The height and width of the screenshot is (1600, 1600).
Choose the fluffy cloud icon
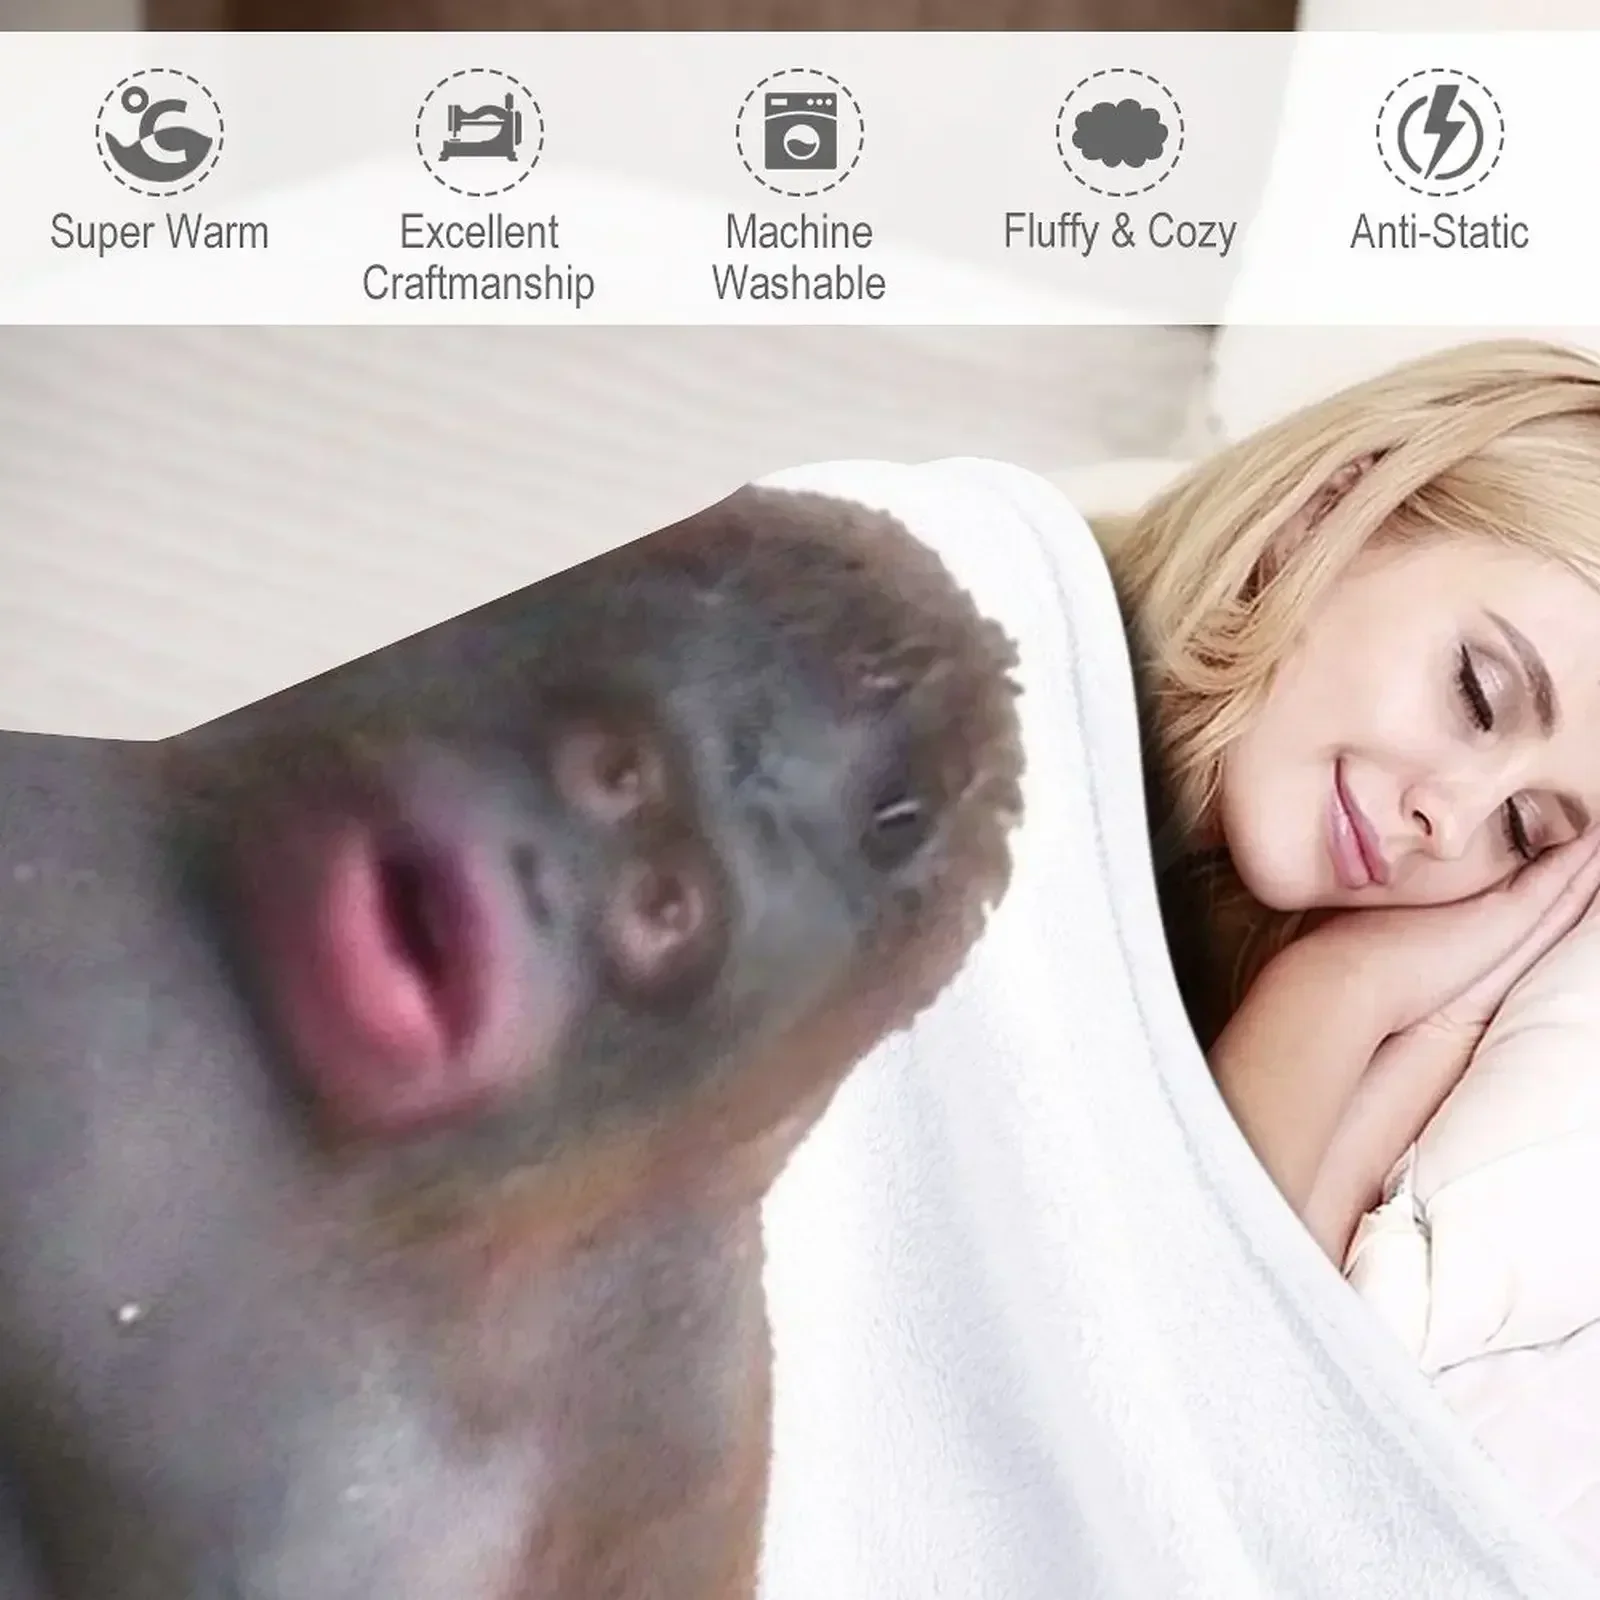click(1120, 132)
